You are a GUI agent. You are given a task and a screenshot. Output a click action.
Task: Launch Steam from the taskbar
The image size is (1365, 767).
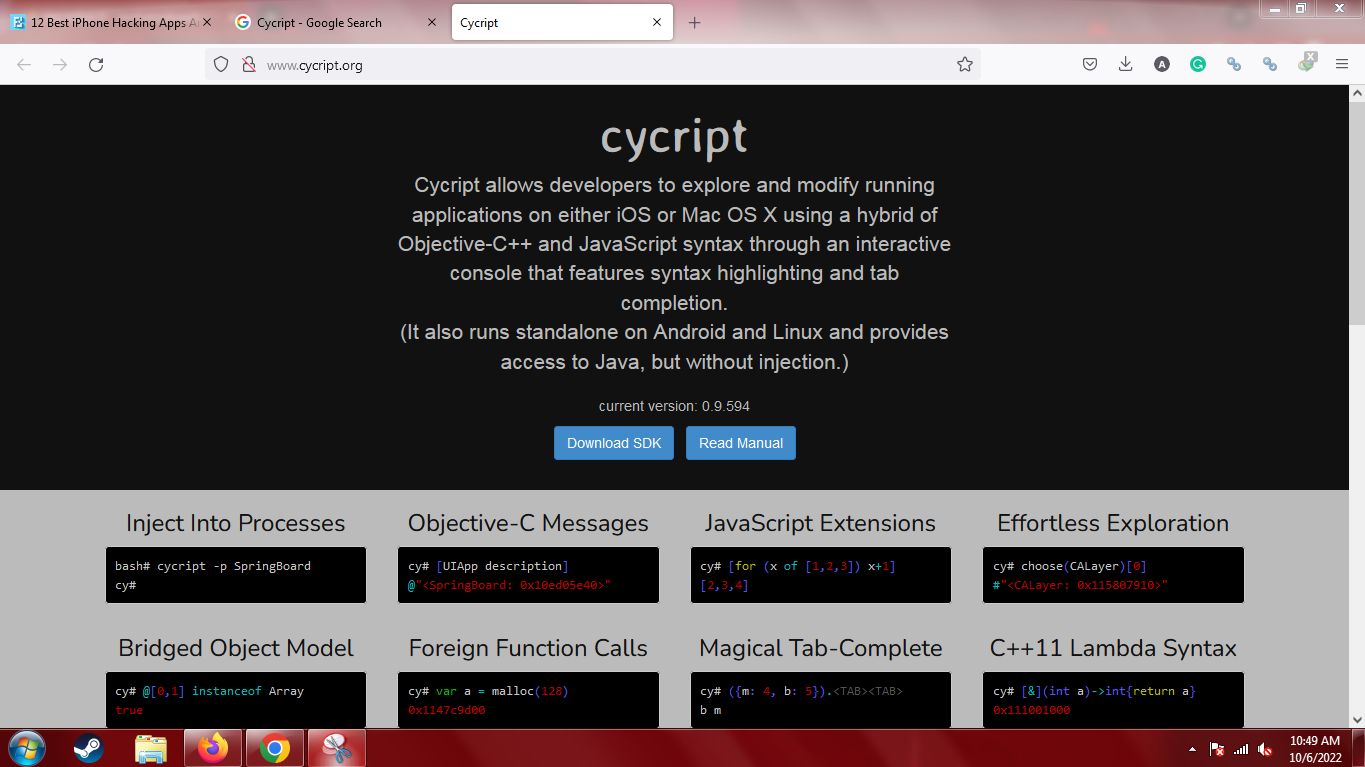coord(89,748)
